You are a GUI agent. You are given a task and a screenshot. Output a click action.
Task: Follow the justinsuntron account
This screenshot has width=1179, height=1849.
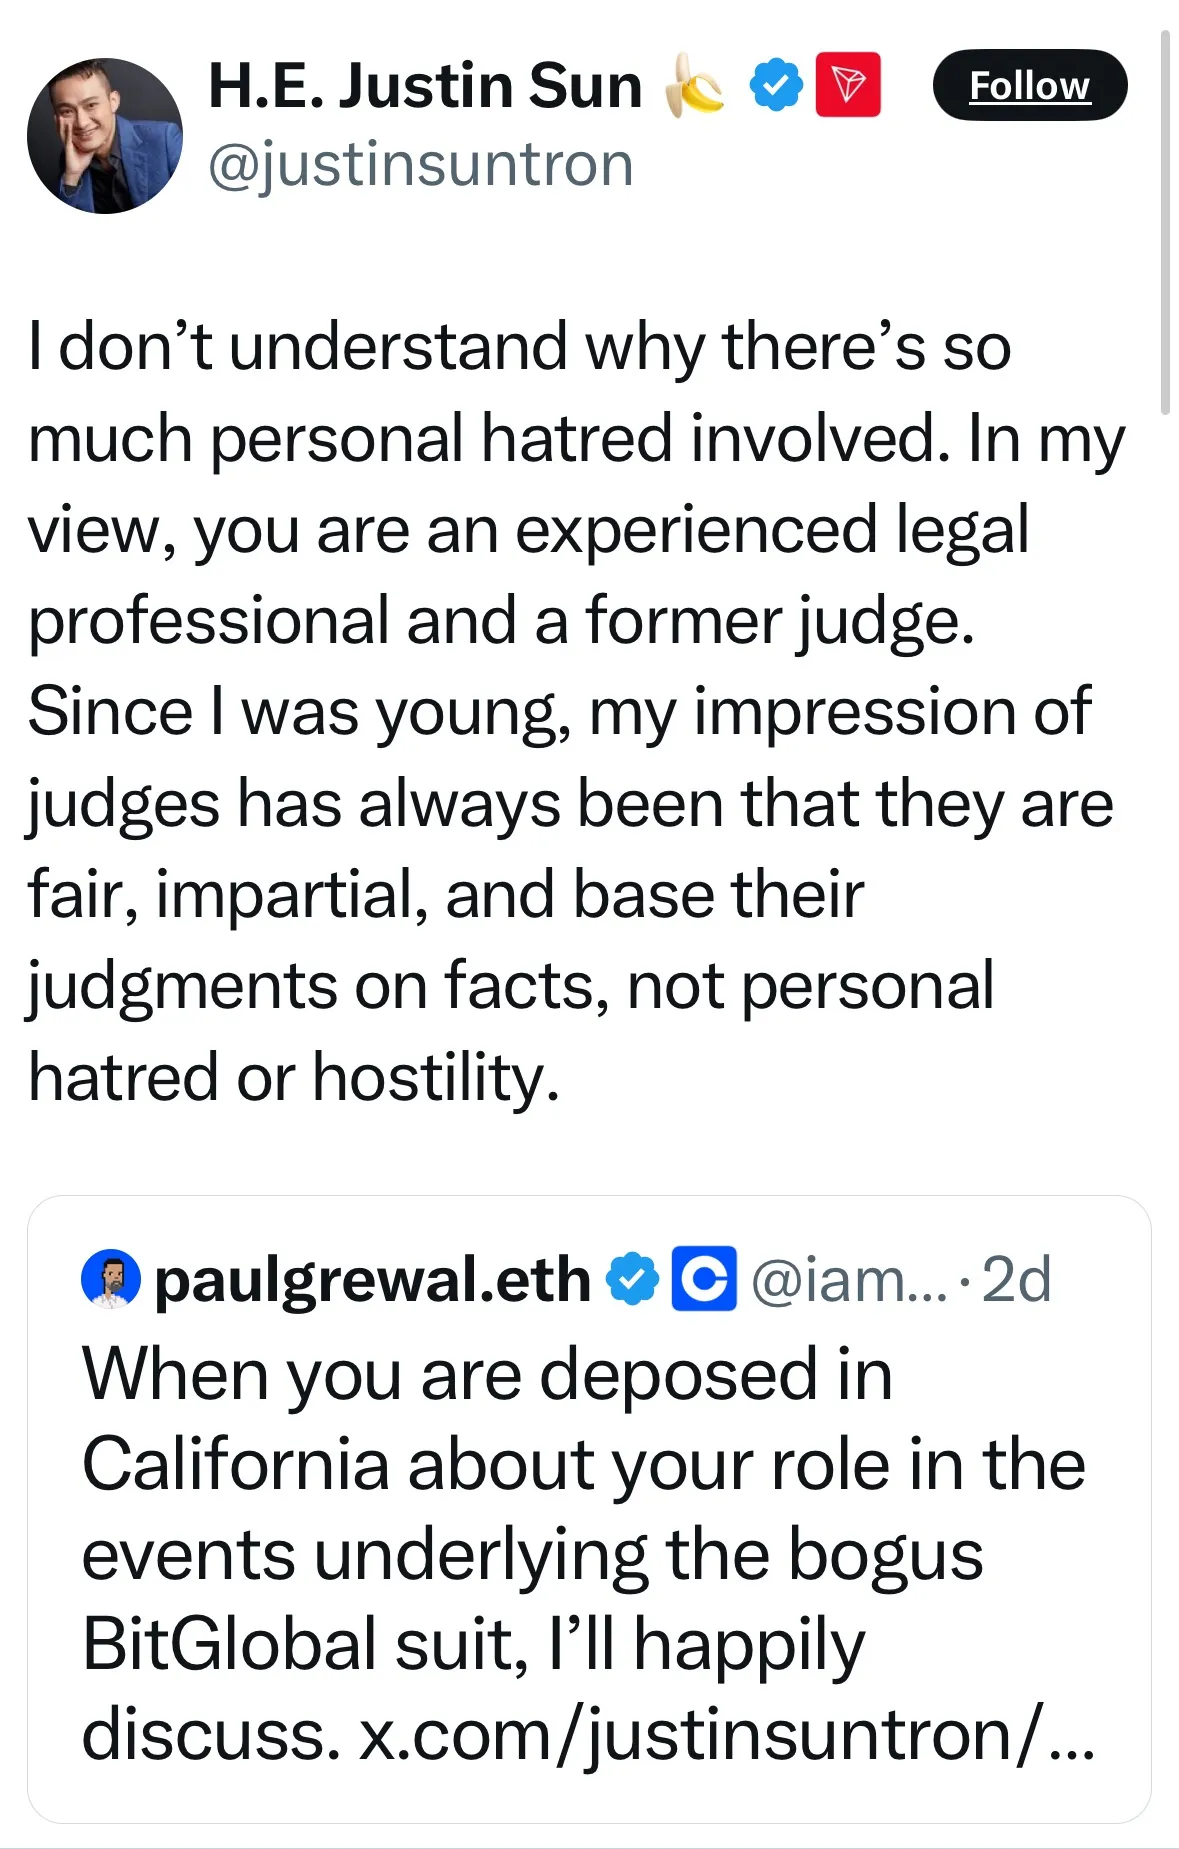click(1029, 86)
